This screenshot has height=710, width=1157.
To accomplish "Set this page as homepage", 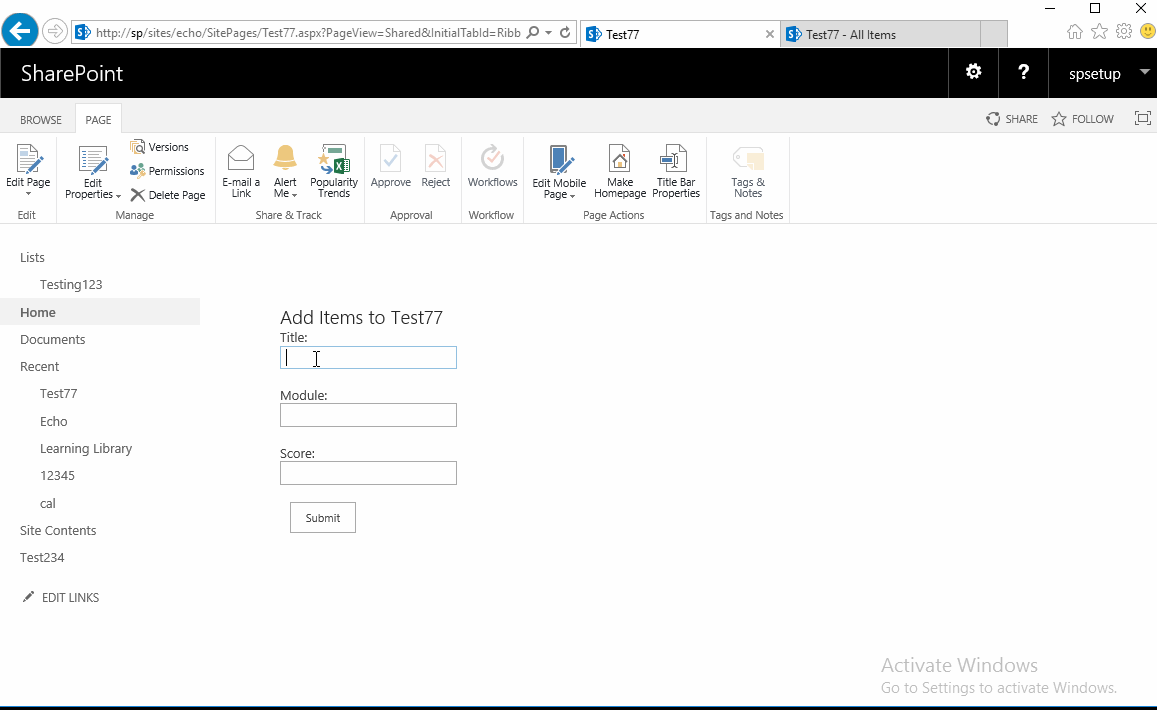I will pos(619,170).
